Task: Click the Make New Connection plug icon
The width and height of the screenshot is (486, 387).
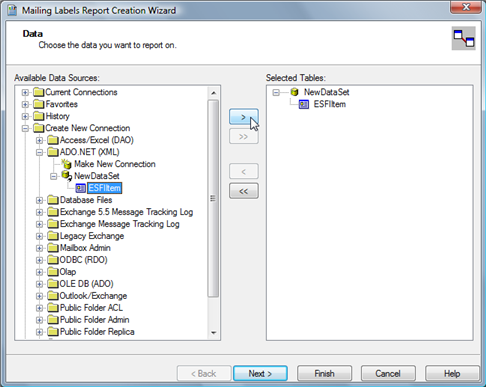Action: 66,164
